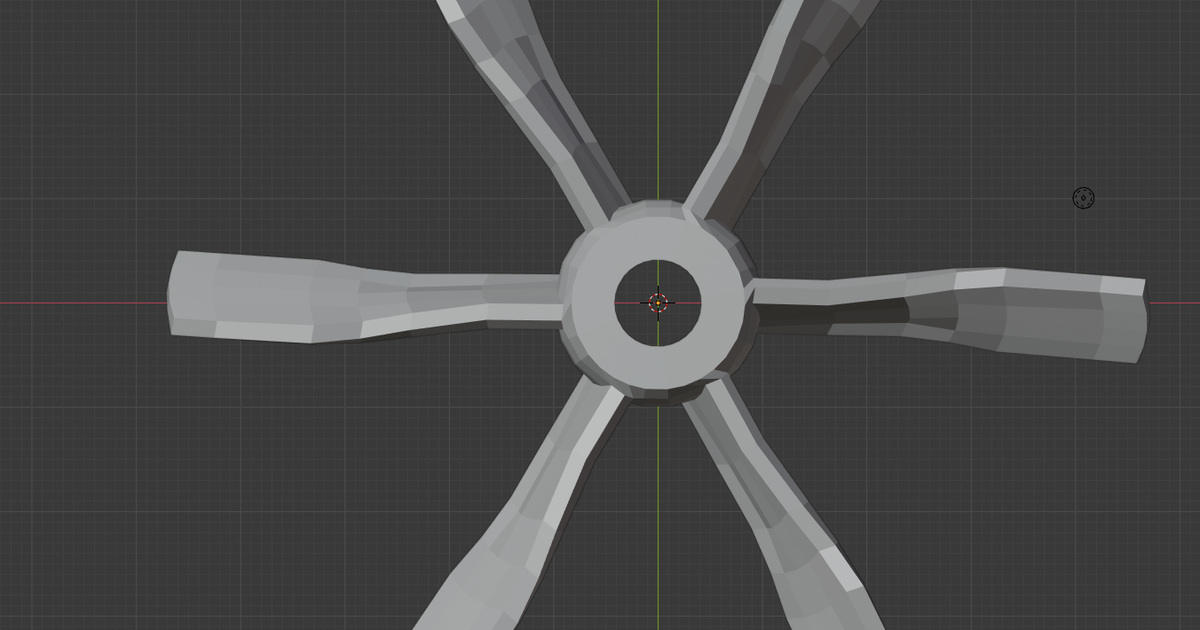Select the point light object icon

click(1083, 200)
